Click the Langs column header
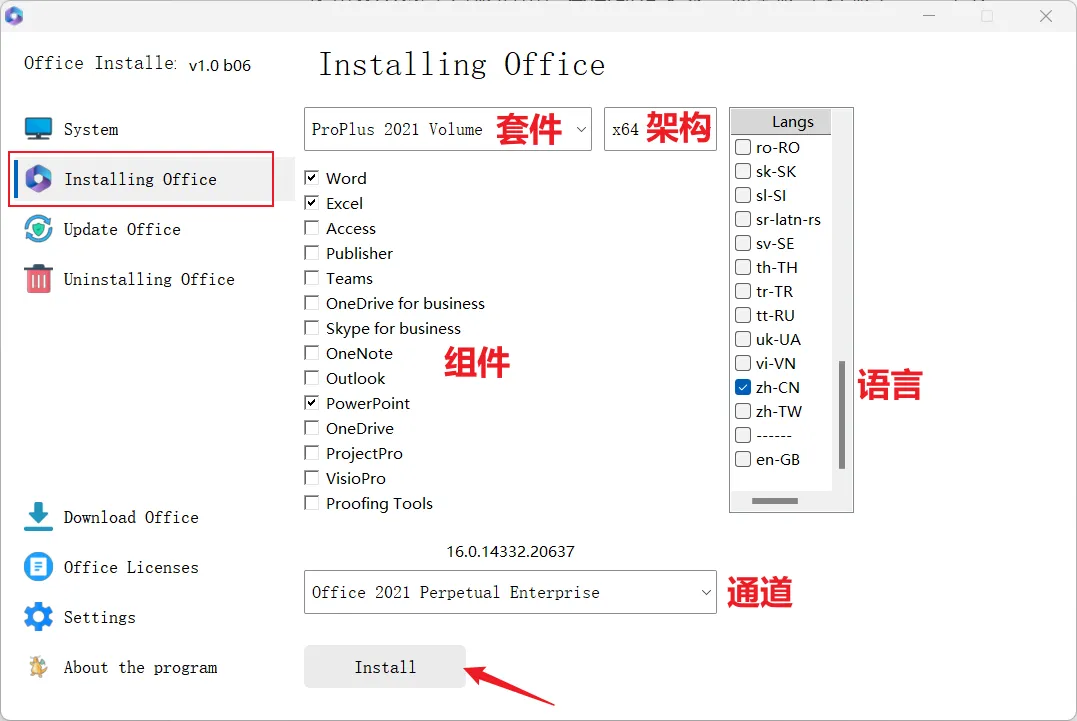Image resolution: width=1077 pixels, height=721 pixels. 781,122
